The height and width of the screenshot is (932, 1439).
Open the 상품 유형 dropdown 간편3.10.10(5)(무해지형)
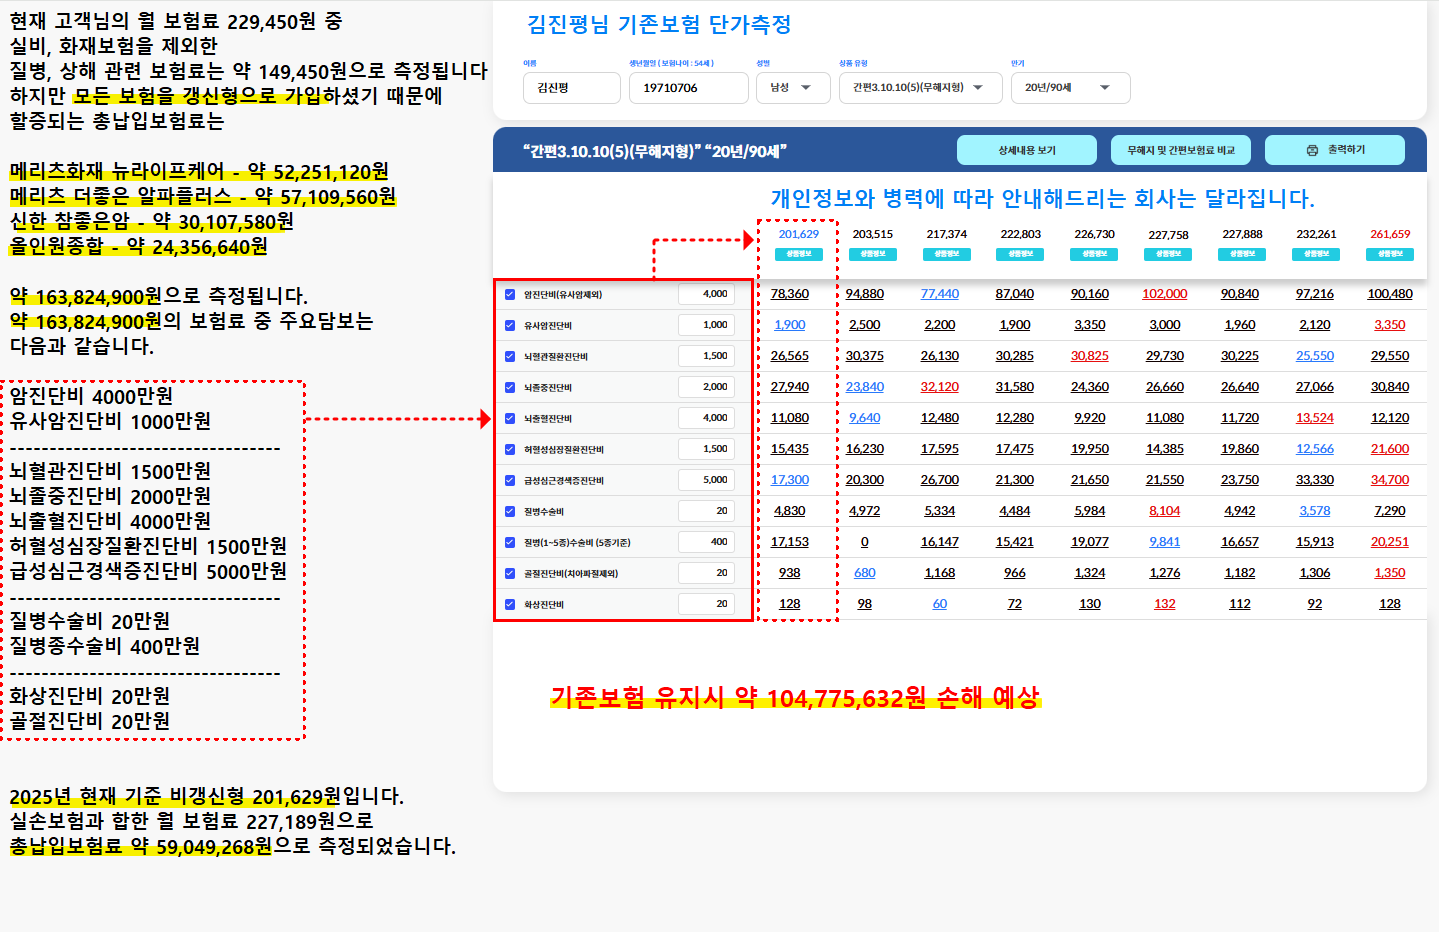tap(920, 88)
